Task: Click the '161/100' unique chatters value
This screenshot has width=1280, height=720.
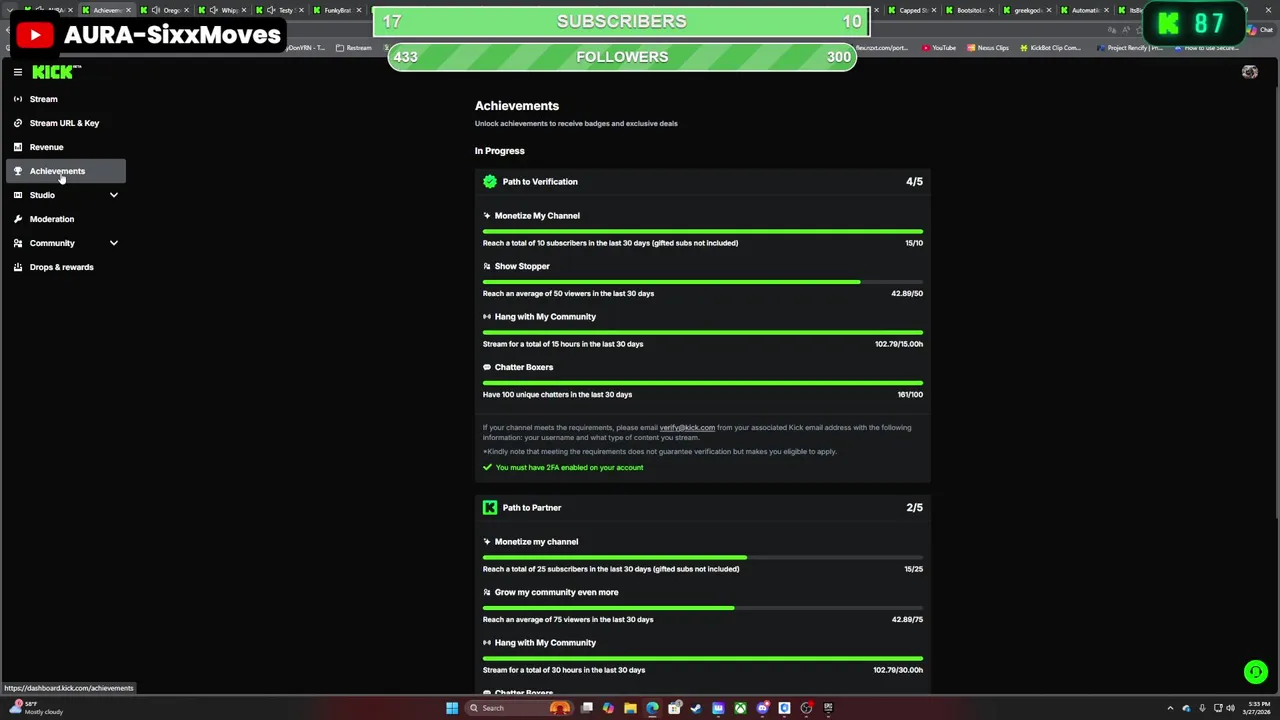Action: [x=910, y=394]
